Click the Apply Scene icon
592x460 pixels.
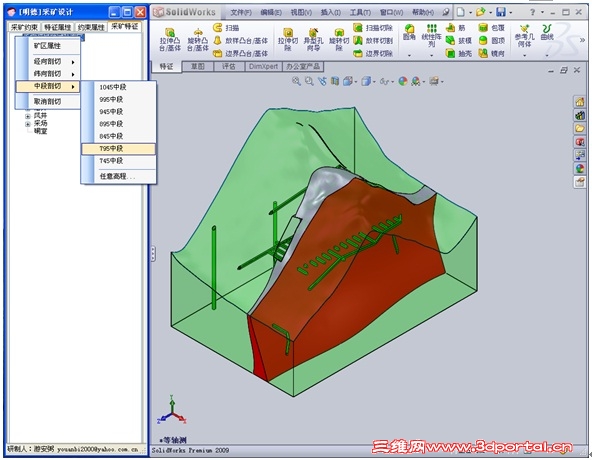point(416,81)
